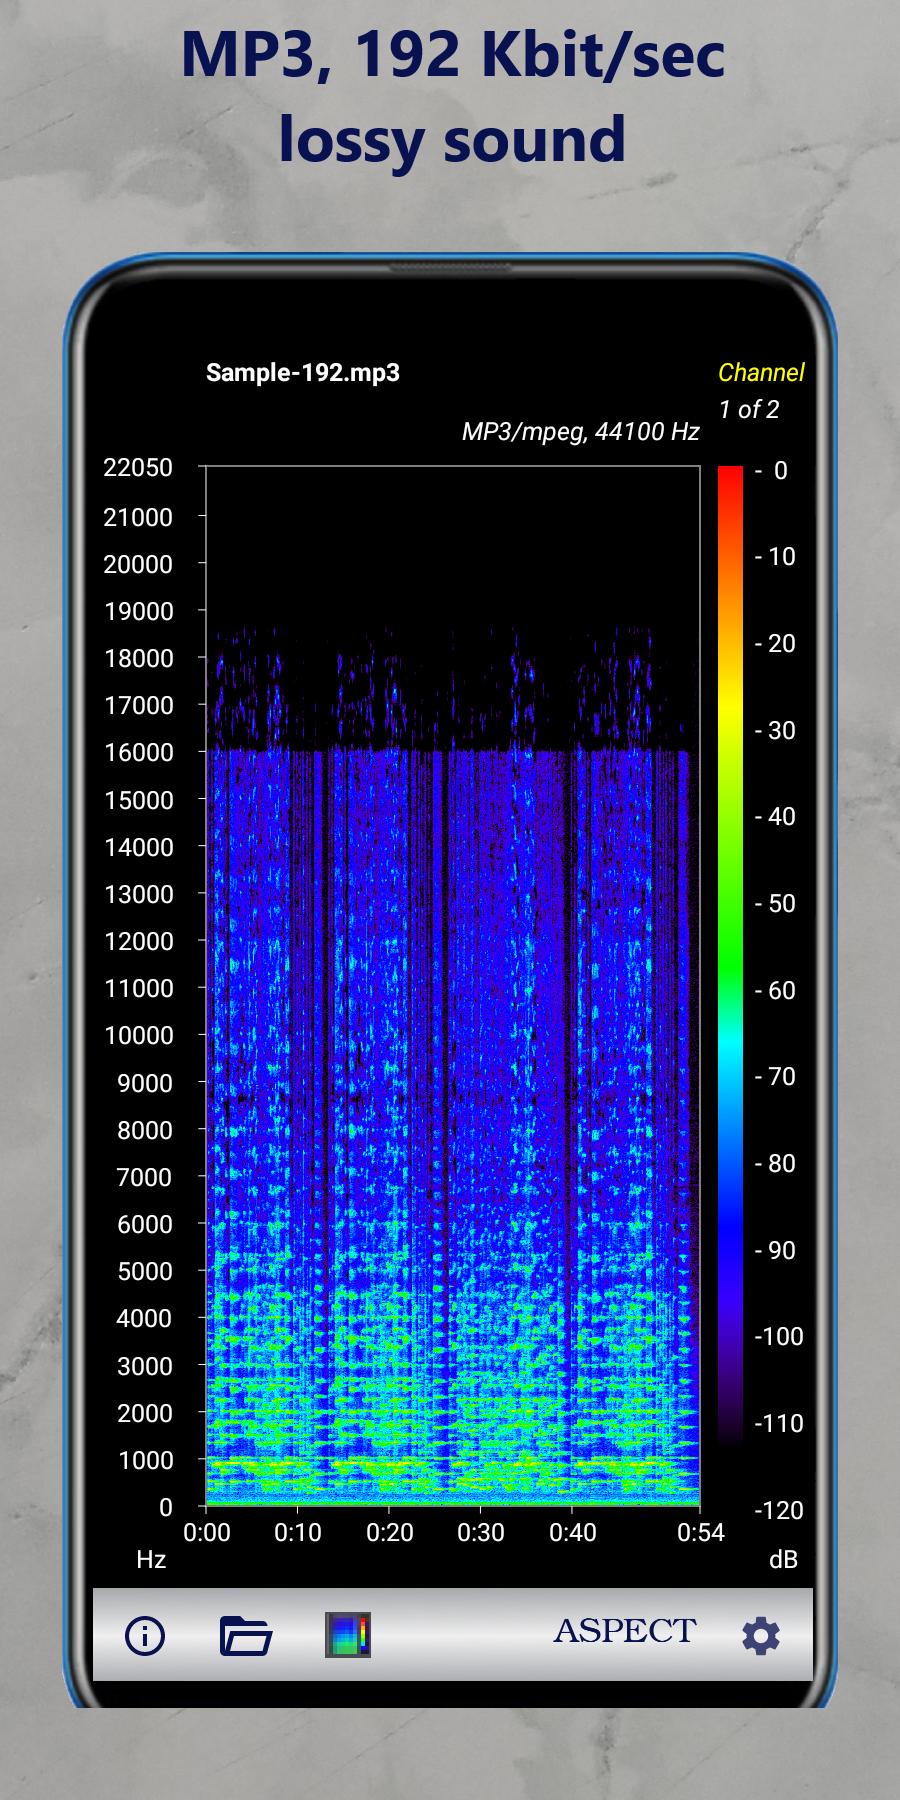Image resolution: width=900 pixels, height=1800 pixels.
Task: Tap the 22050 frequency axis label
Action: [138, 467]
